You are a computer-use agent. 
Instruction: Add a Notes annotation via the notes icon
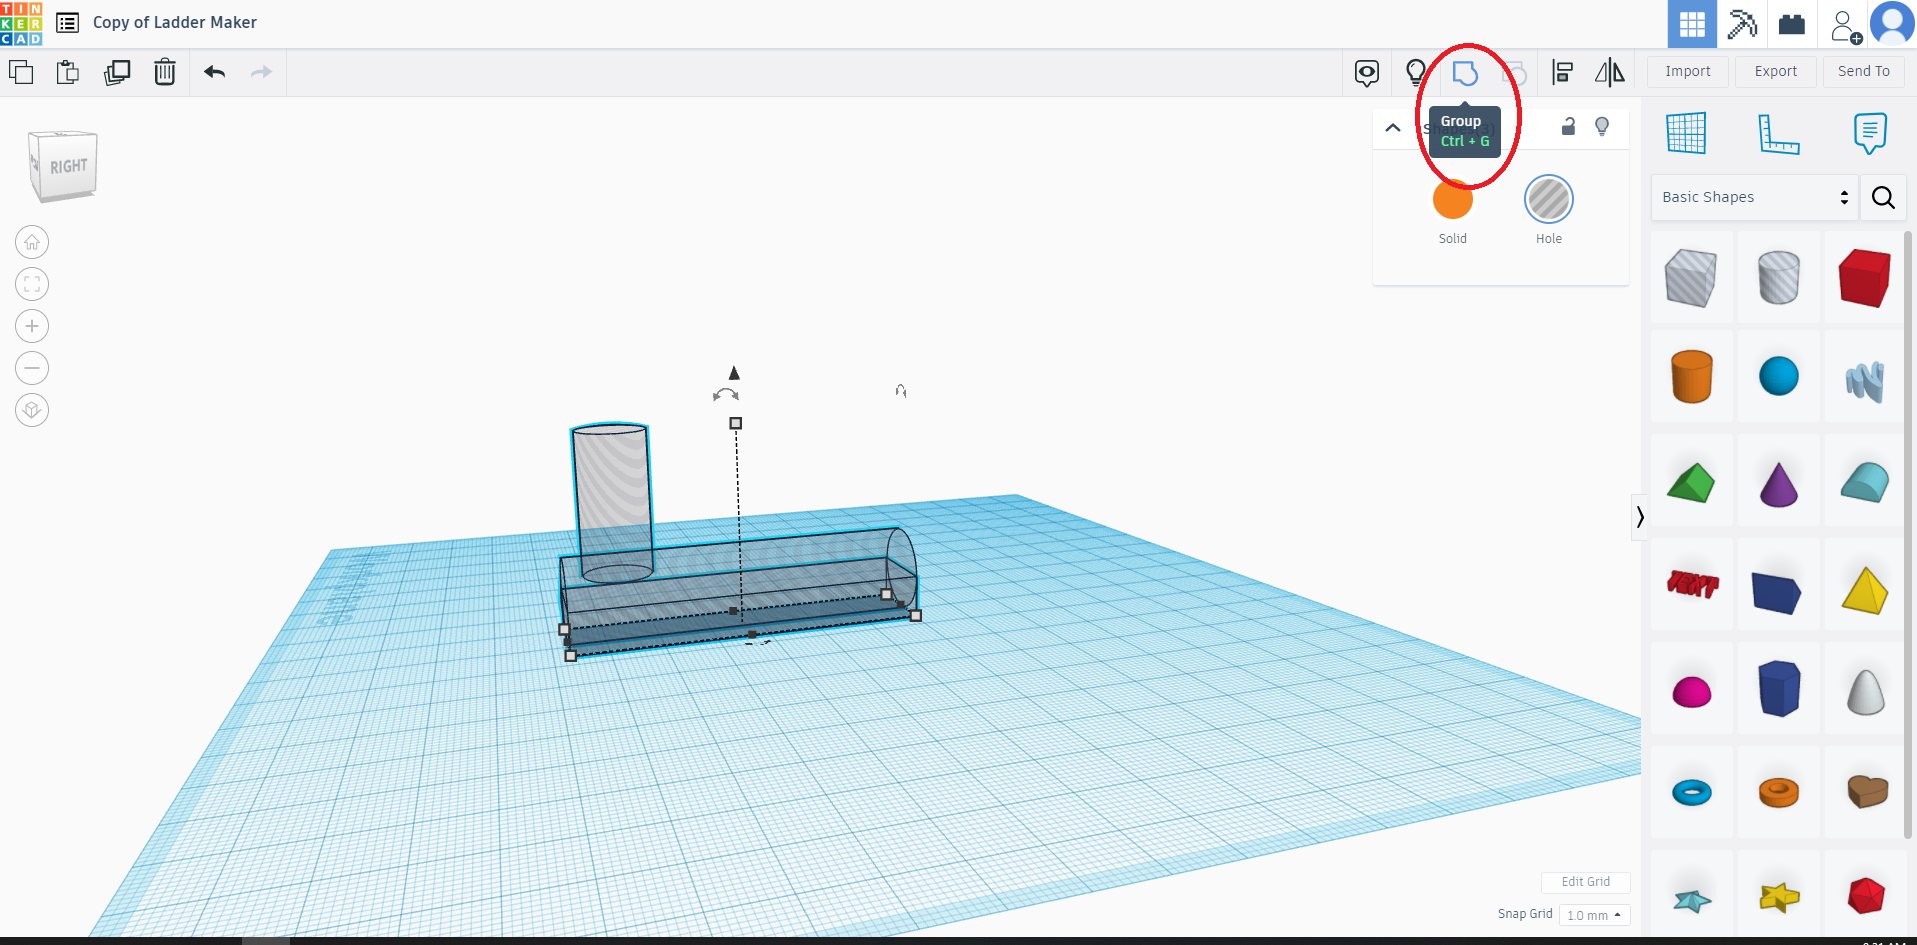[1869, 133]
